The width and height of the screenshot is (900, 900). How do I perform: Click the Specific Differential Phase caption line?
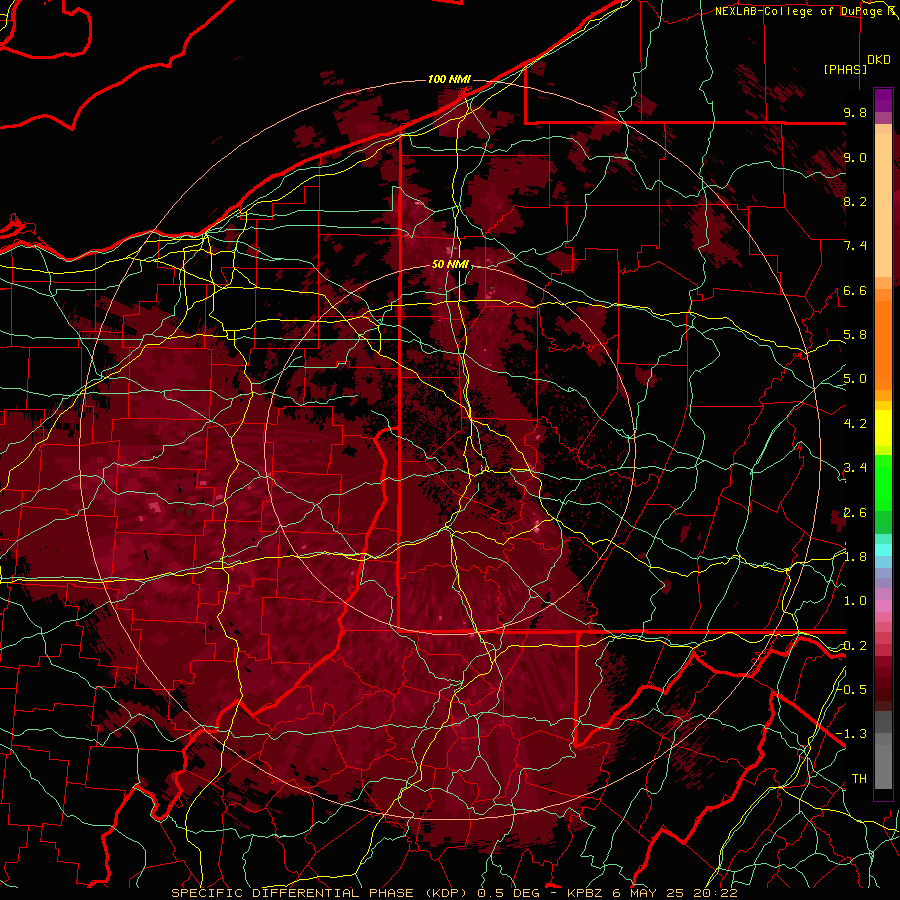[x=455, y=893]
